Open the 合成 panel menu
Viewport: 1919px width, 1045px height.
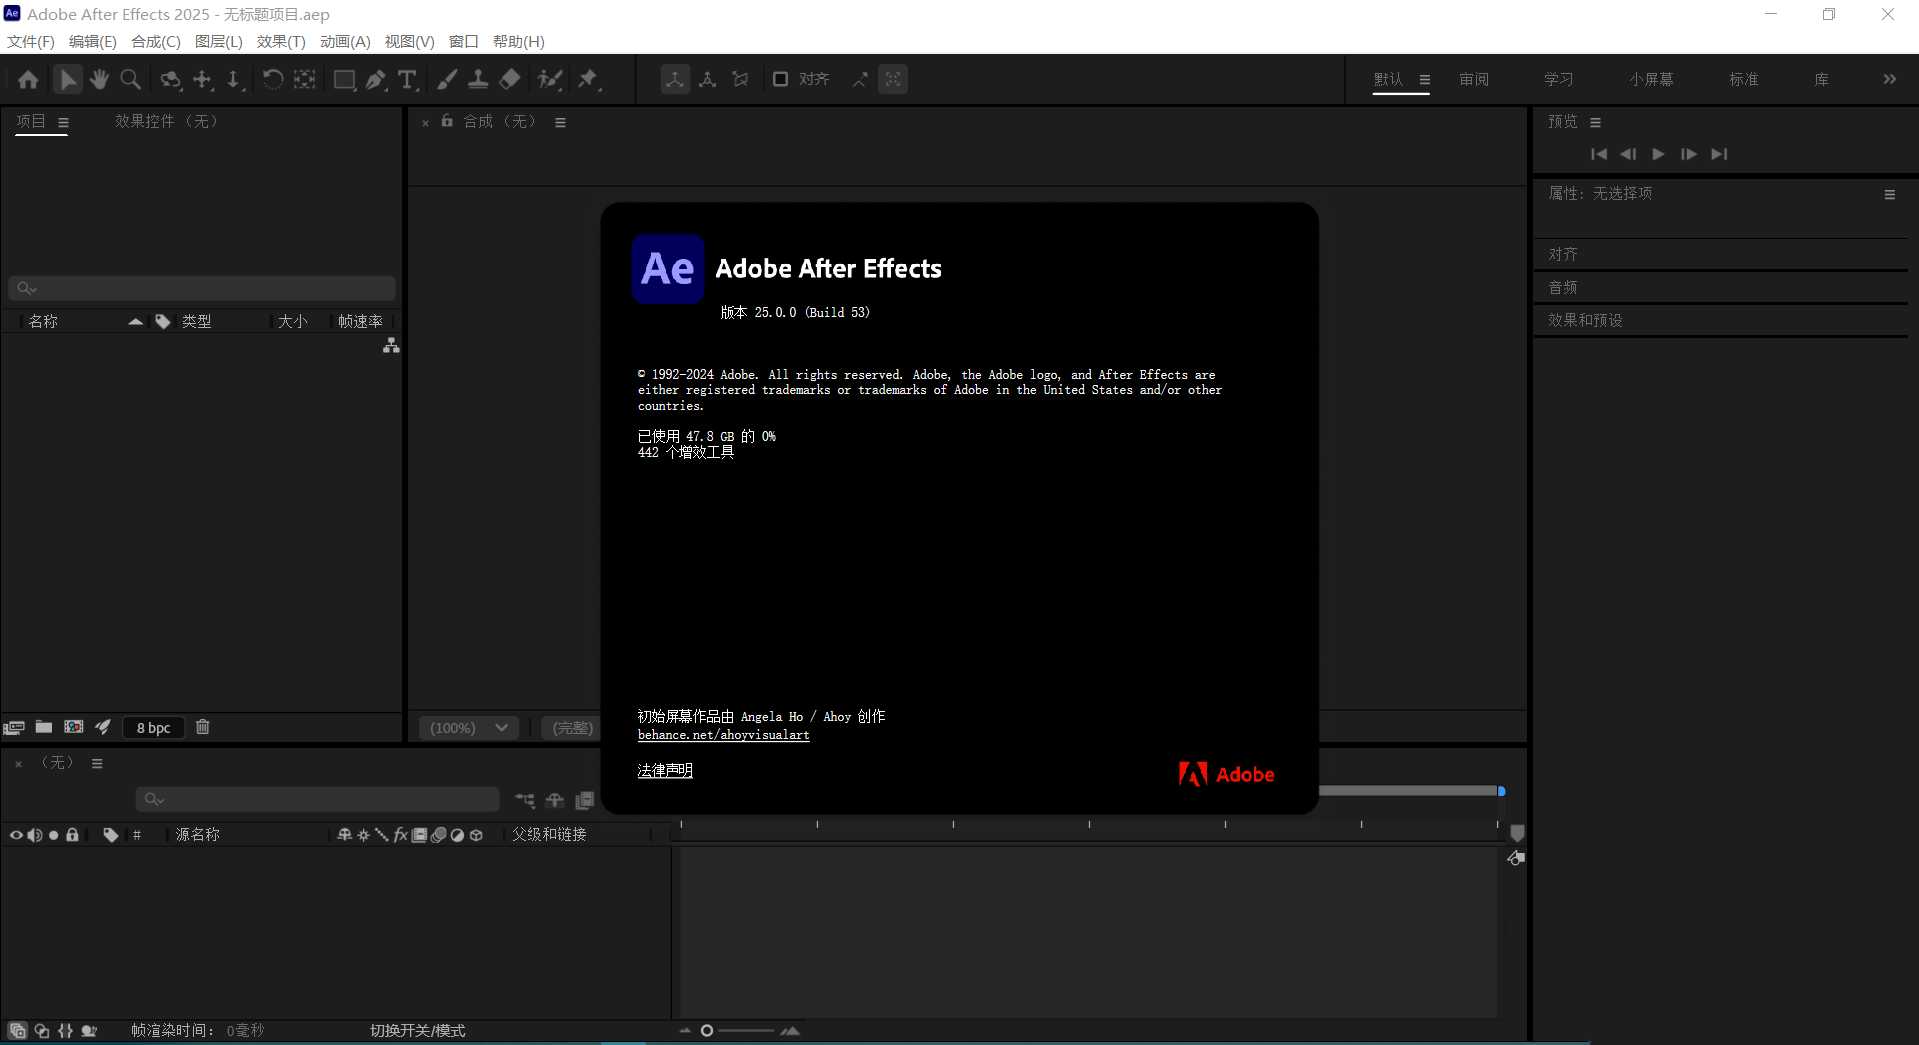click(x=560, y=123)
